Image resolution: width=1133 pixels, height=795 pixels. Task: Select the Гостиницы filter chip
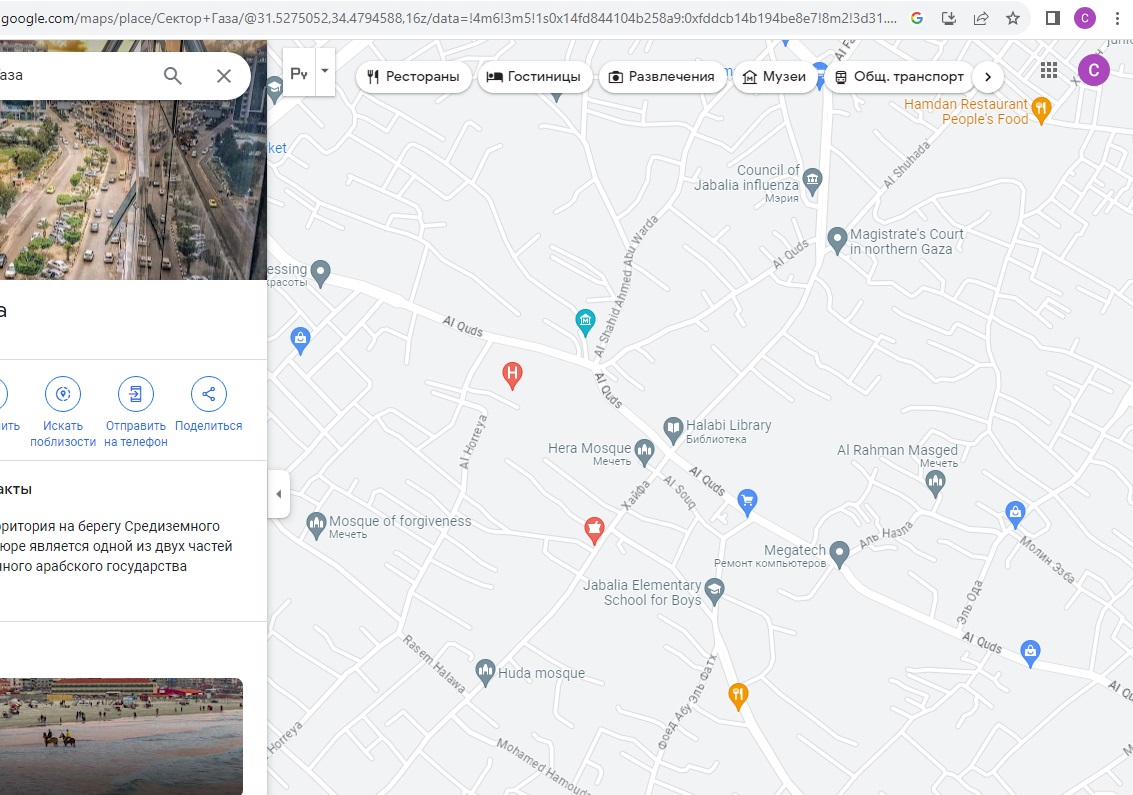click(x=535, y=77)
